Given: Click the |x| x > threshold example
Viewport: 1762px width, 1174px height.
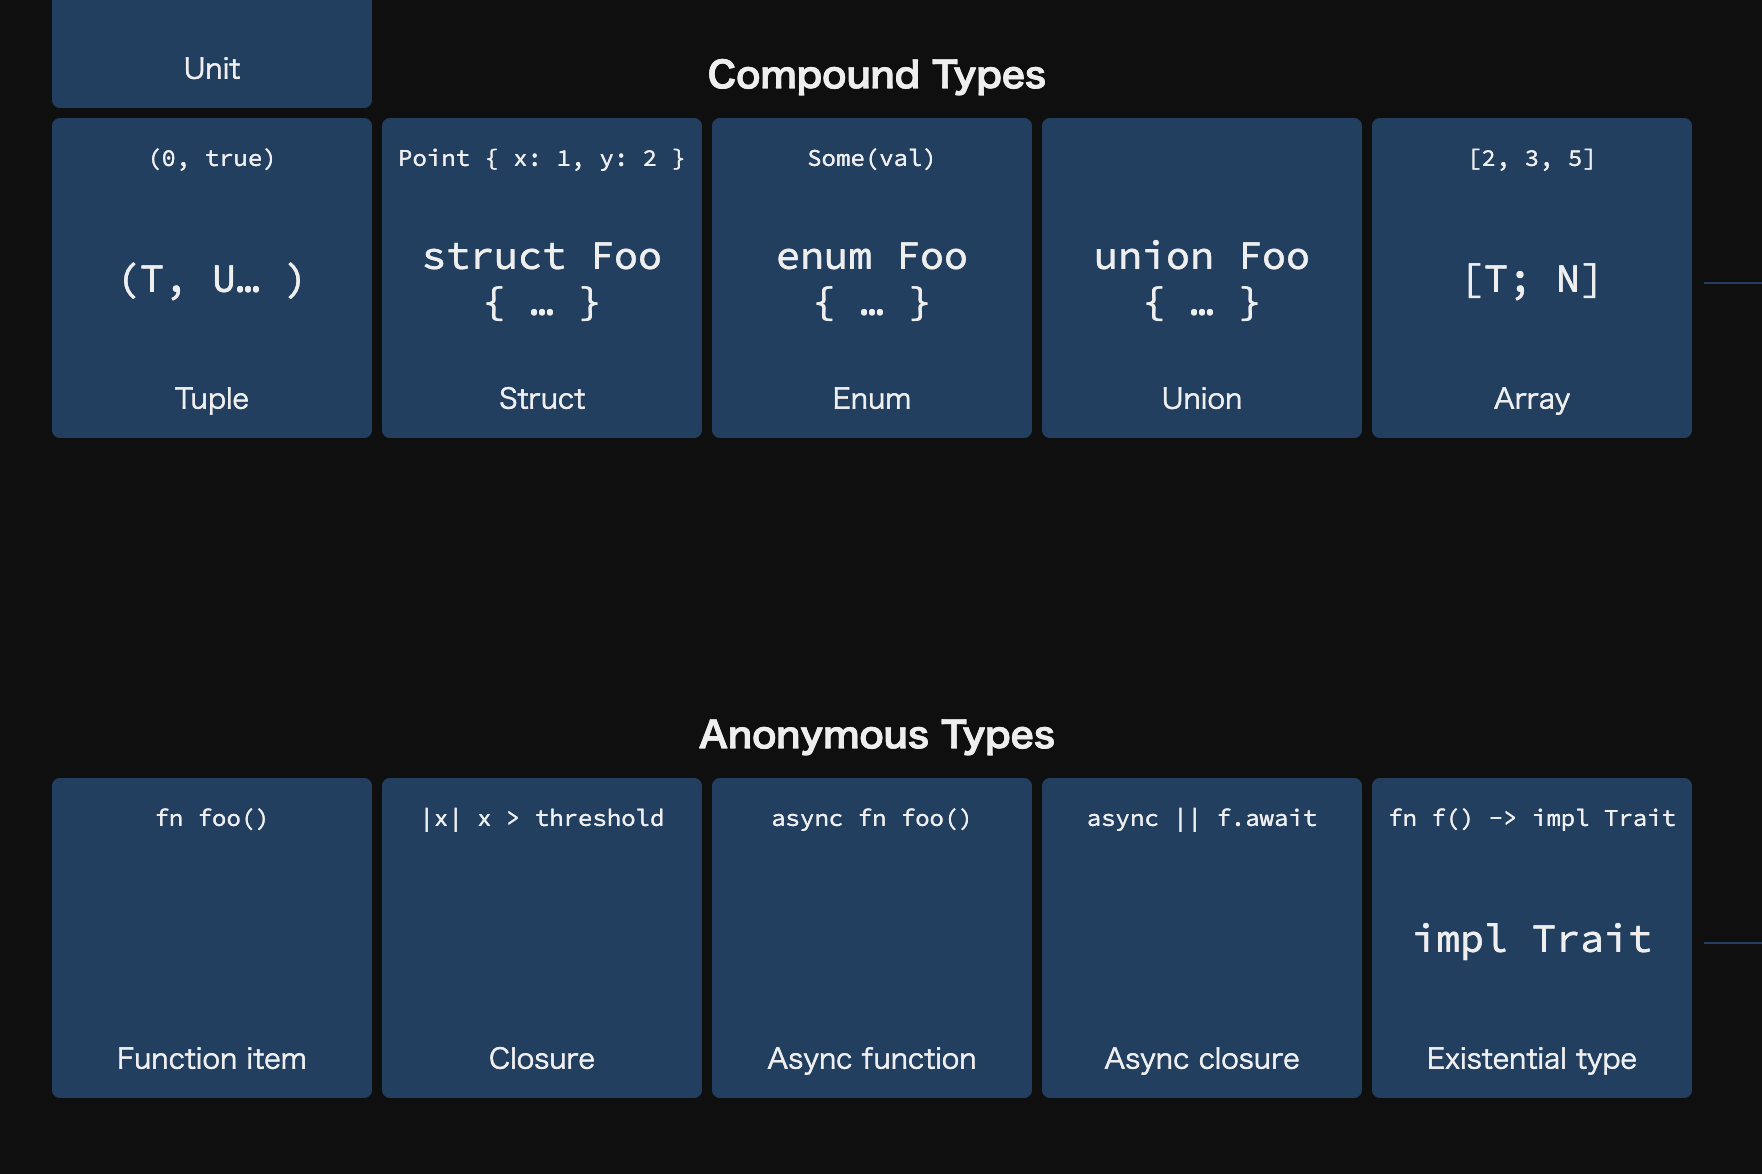Looking at the screenshot, I should (542, 818).
